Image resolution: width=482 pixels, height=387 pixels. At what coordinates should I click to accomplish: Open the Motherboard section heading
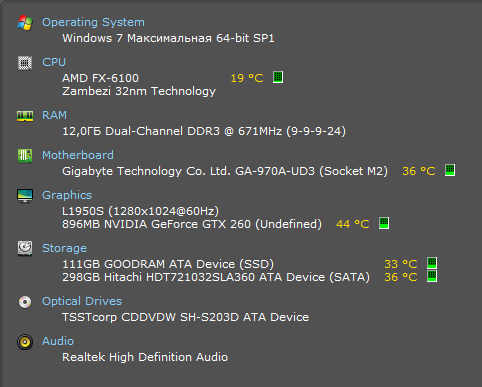point(78,155)
